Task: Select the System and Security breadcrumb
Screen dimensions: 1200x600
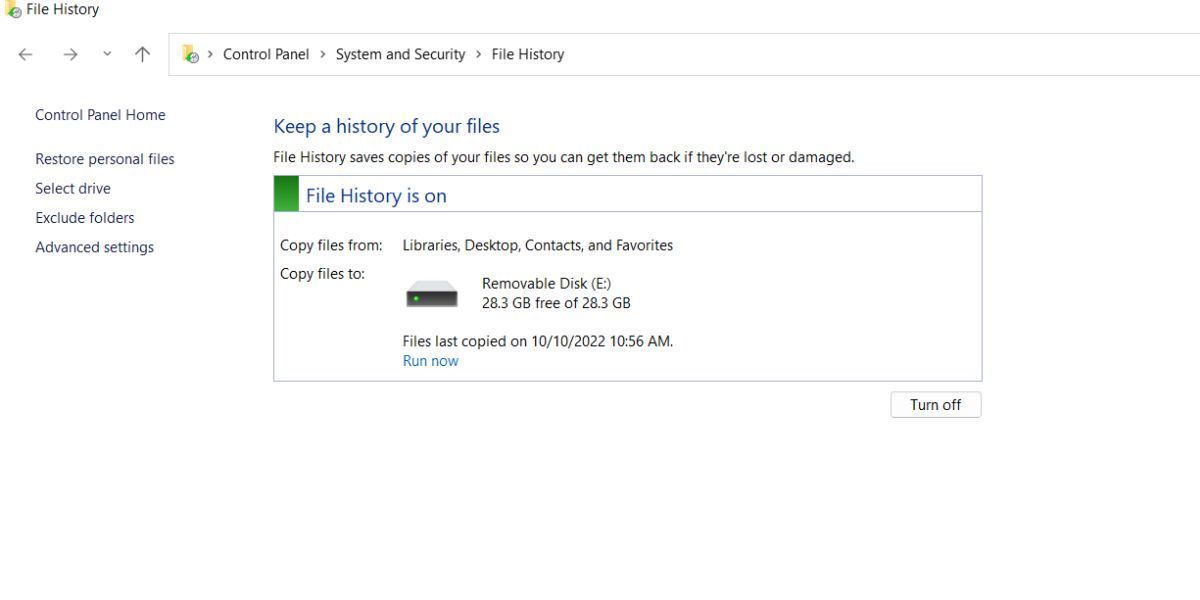Action: [400, 55]
